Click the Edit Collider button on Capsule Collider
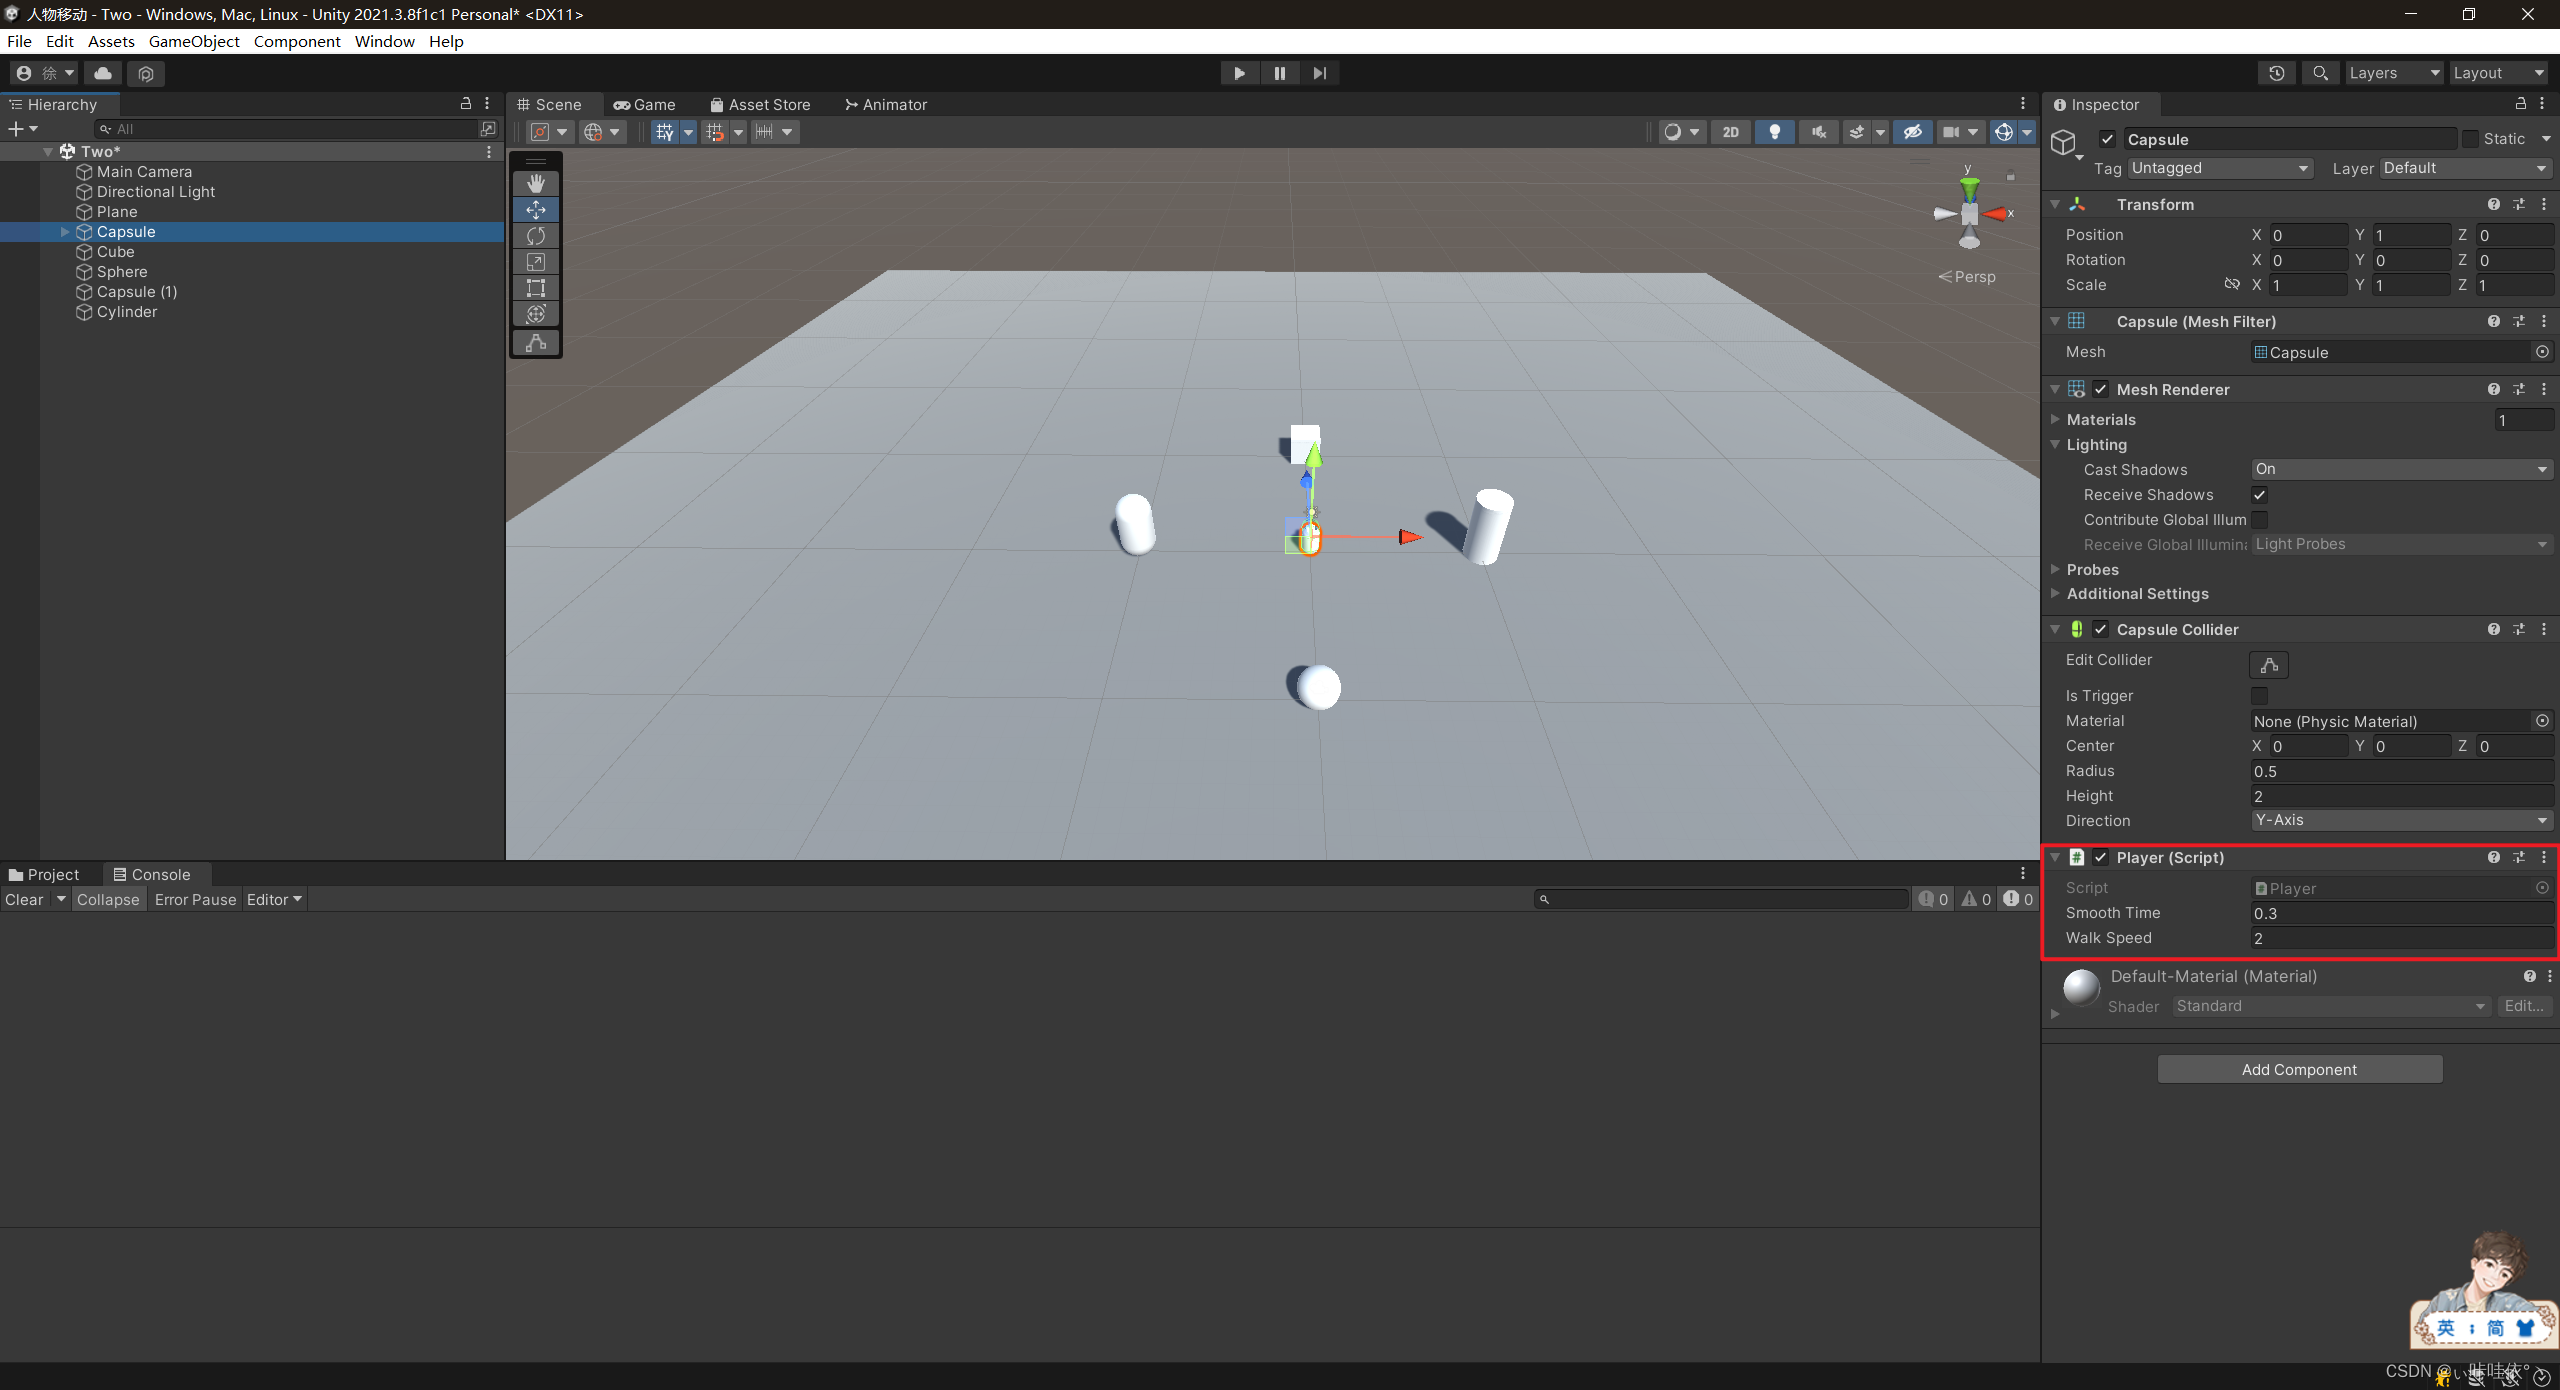 (2269, 664)
